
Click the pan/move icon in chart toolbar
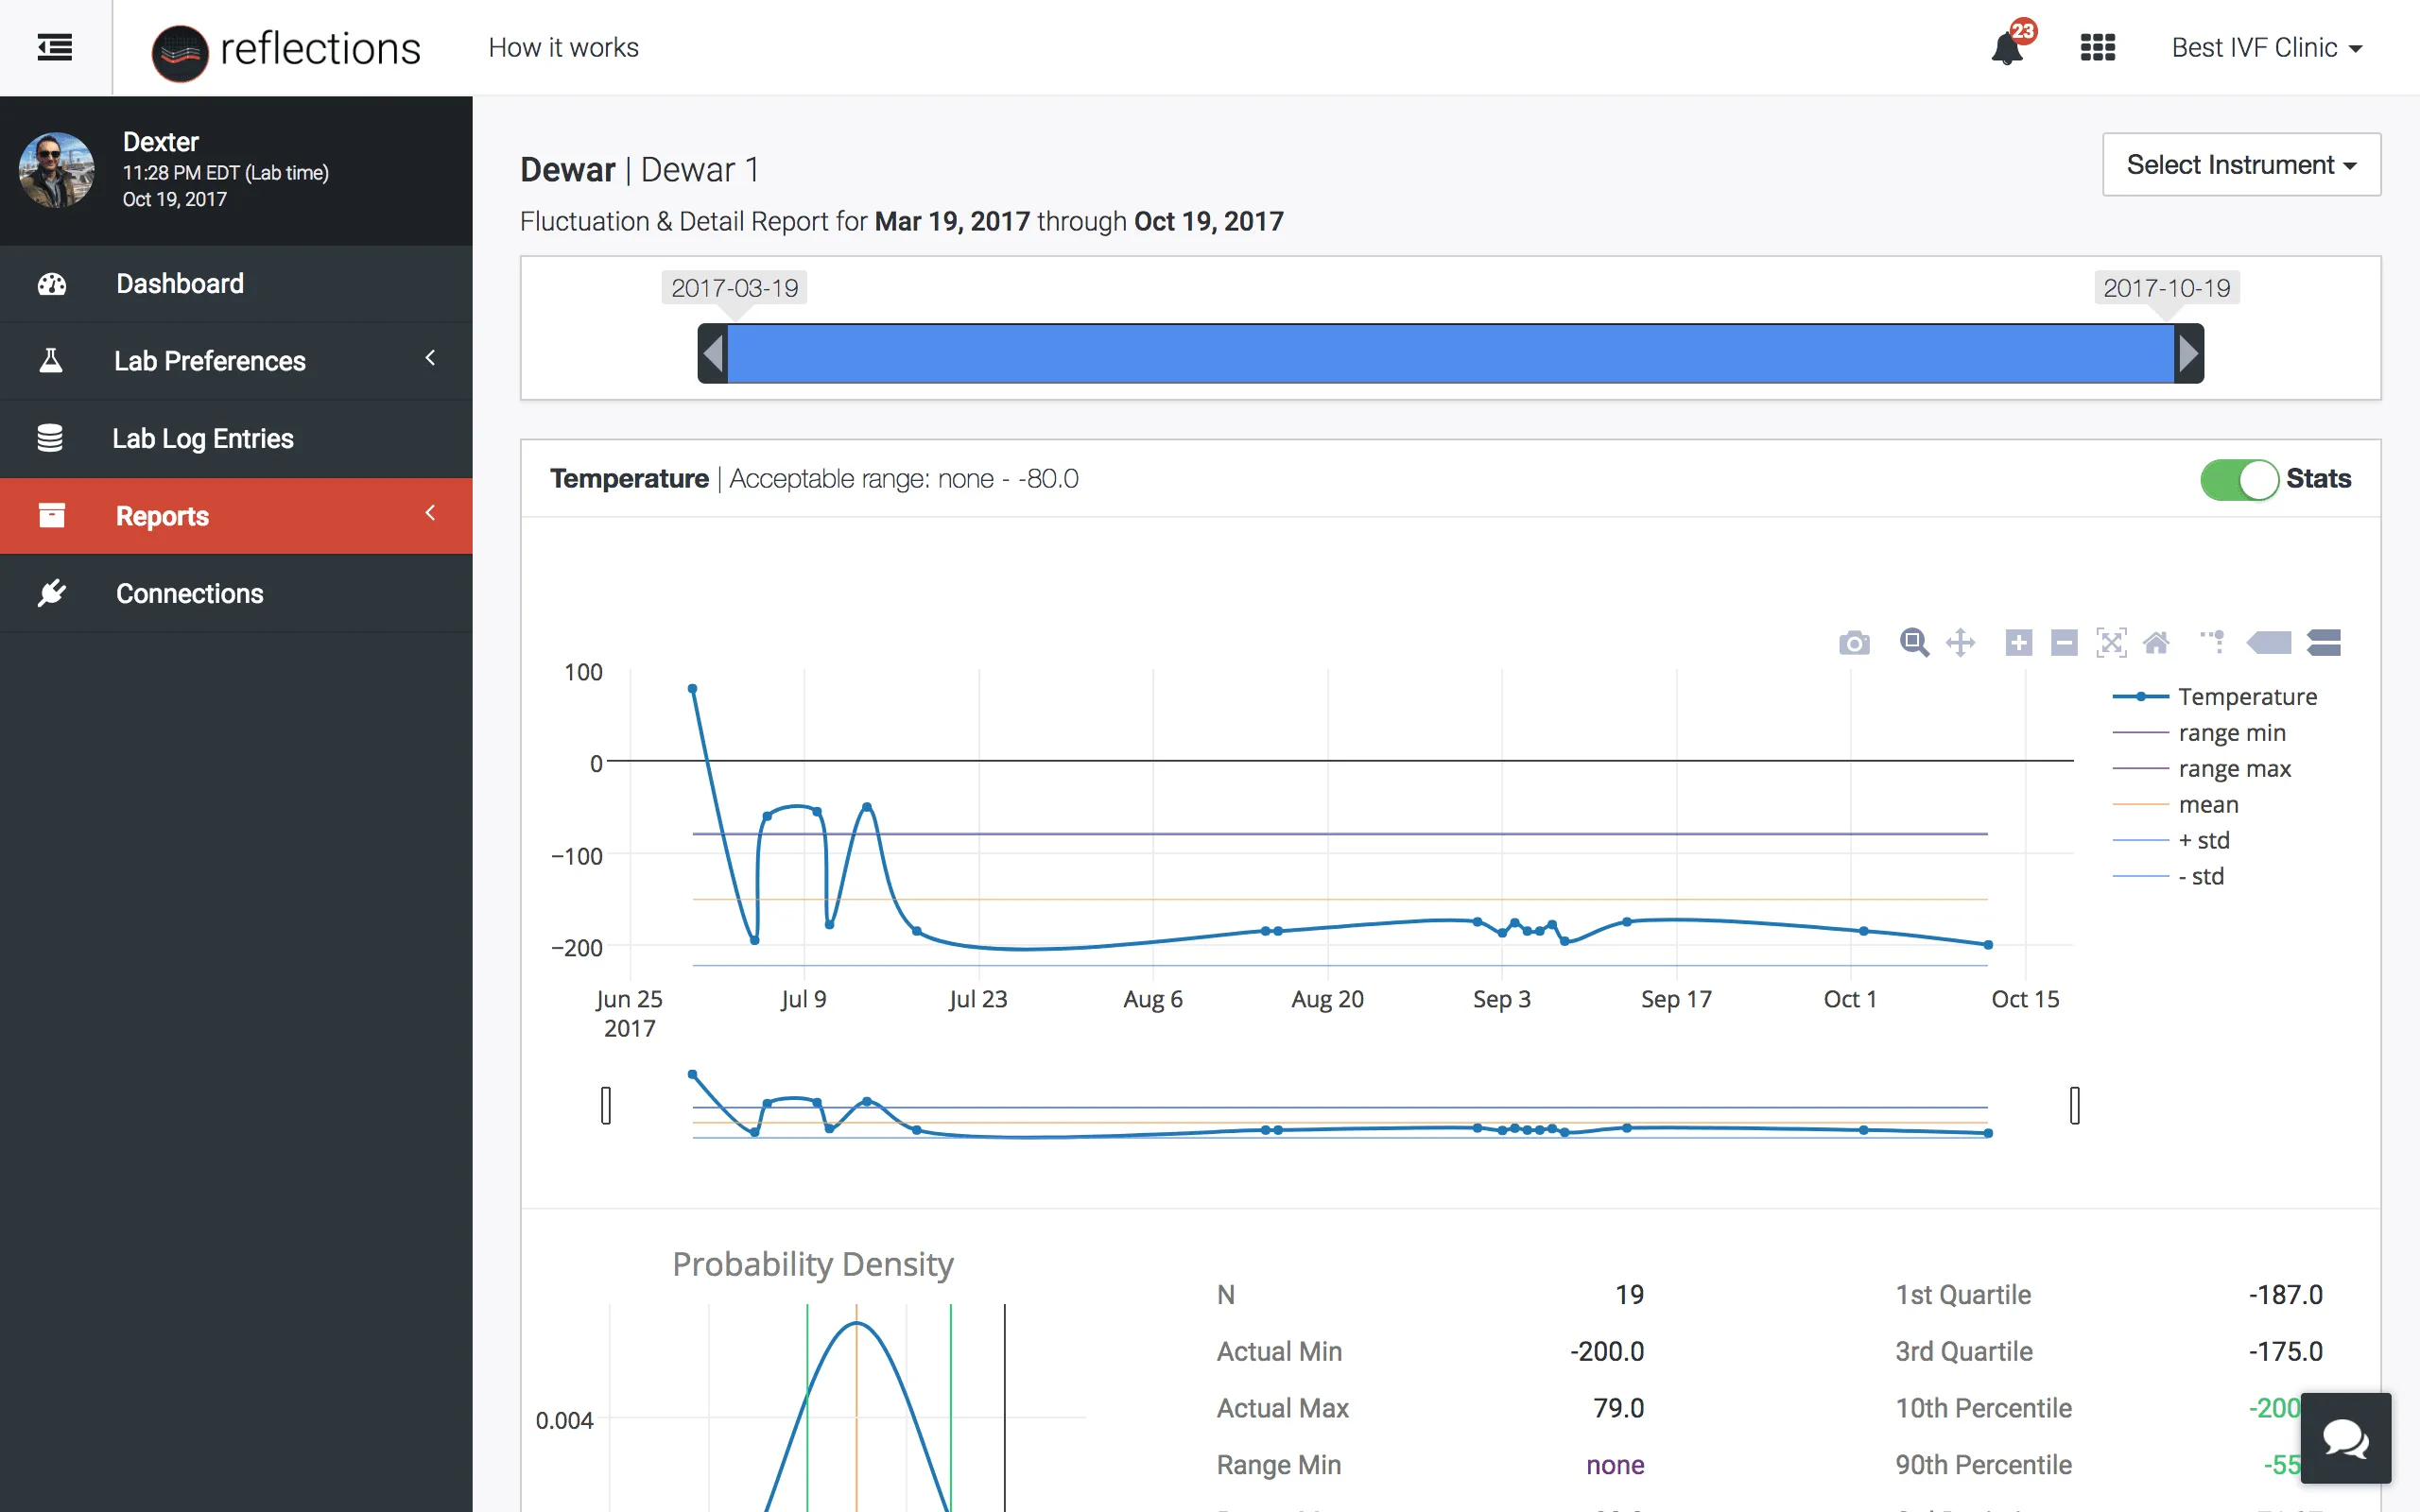pyautogui.click(x=1962, y=641)
